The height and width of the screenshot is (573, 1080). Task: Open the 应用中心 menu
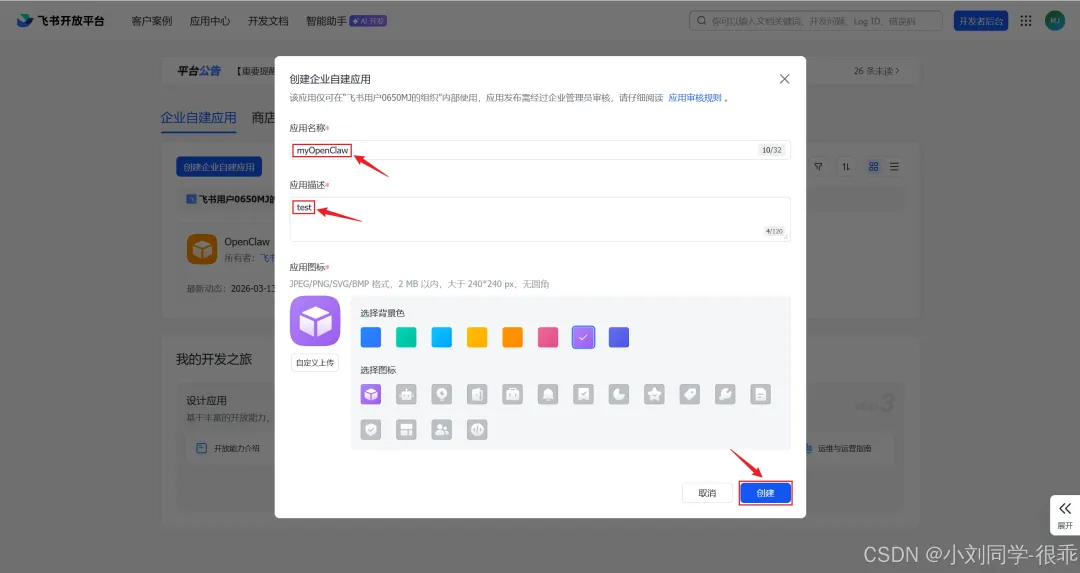click(x=210, y=21)
